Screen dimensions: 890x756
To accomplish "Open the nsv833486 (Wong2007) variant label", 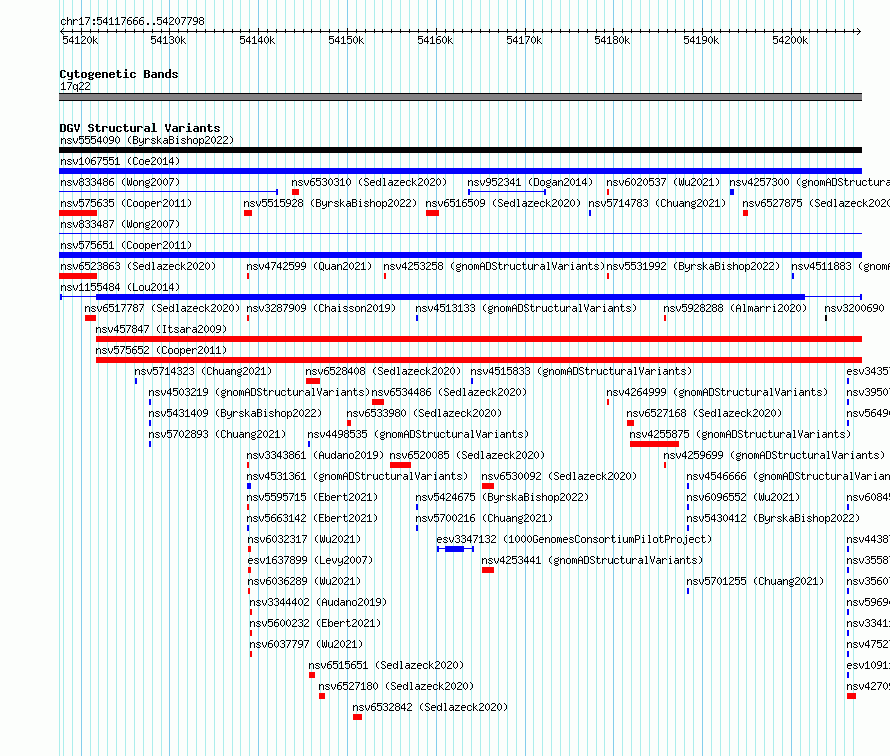I will pos(120,182).
